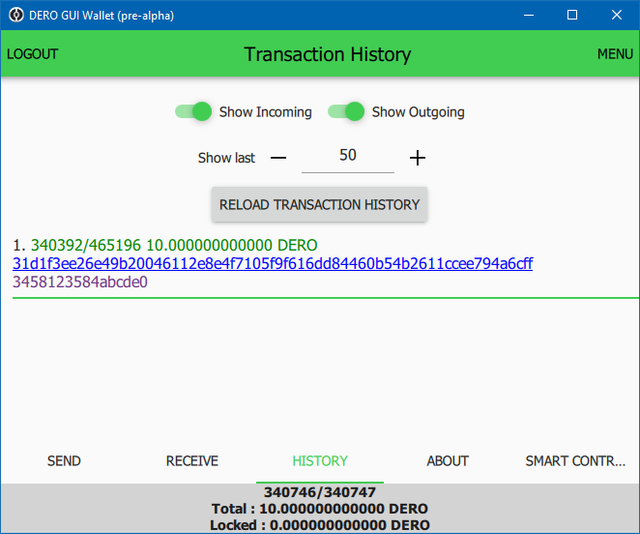Log out using the LOGOUT button
Viewport: 640px width, 534px height.
point(32,54)
